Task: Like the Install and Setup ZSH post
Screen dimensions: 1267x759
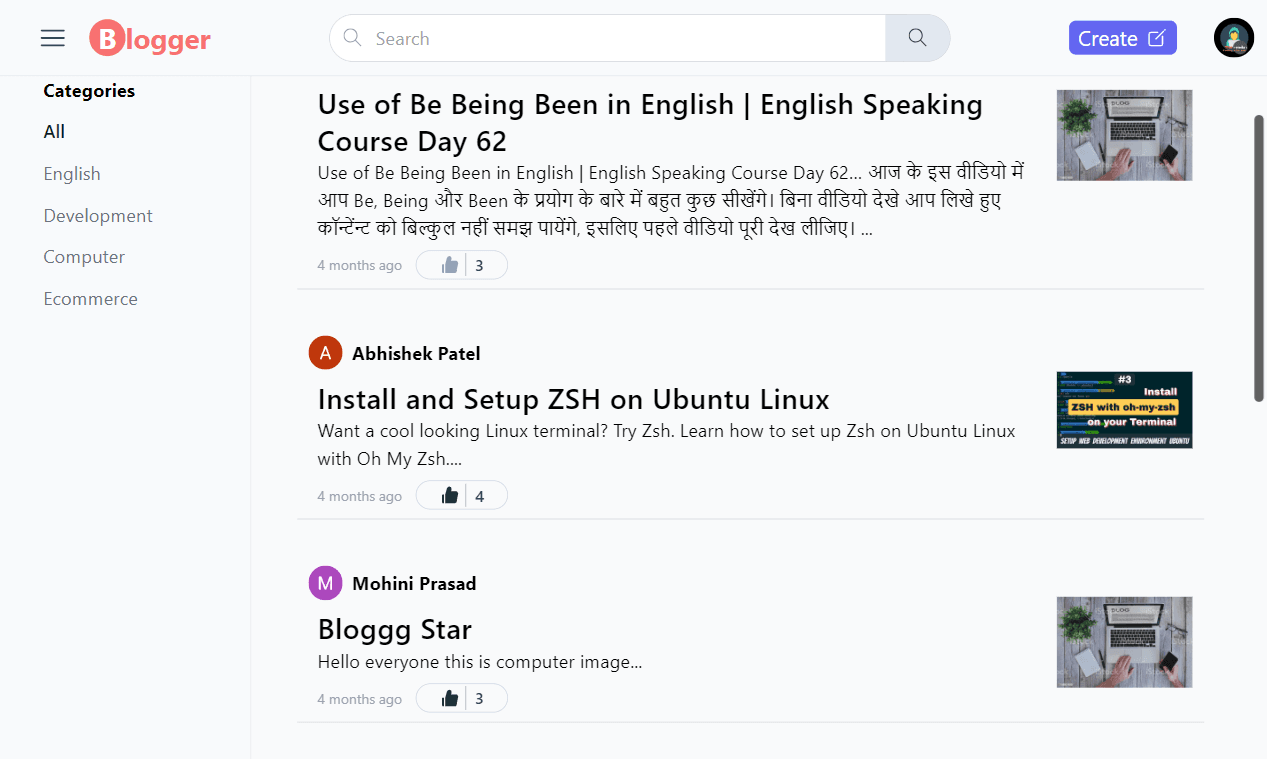Action: 450,495
